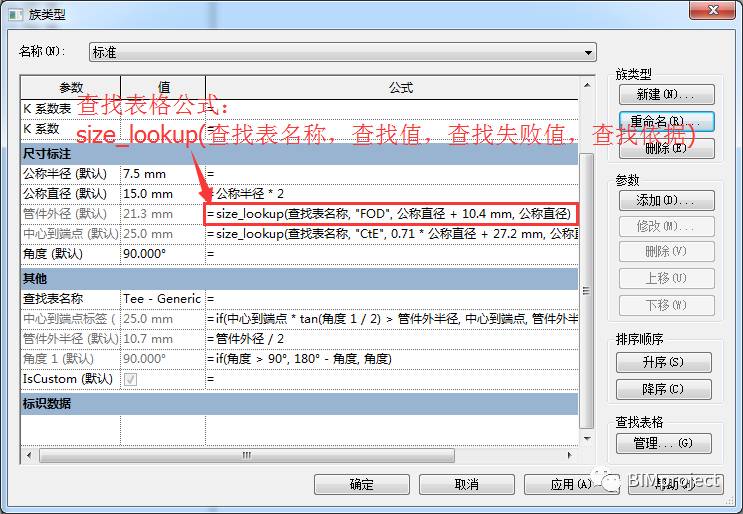Select the IsCustom (默认) parameter
The width and height of the screenshot is (743, 514).
click(71, 379)
